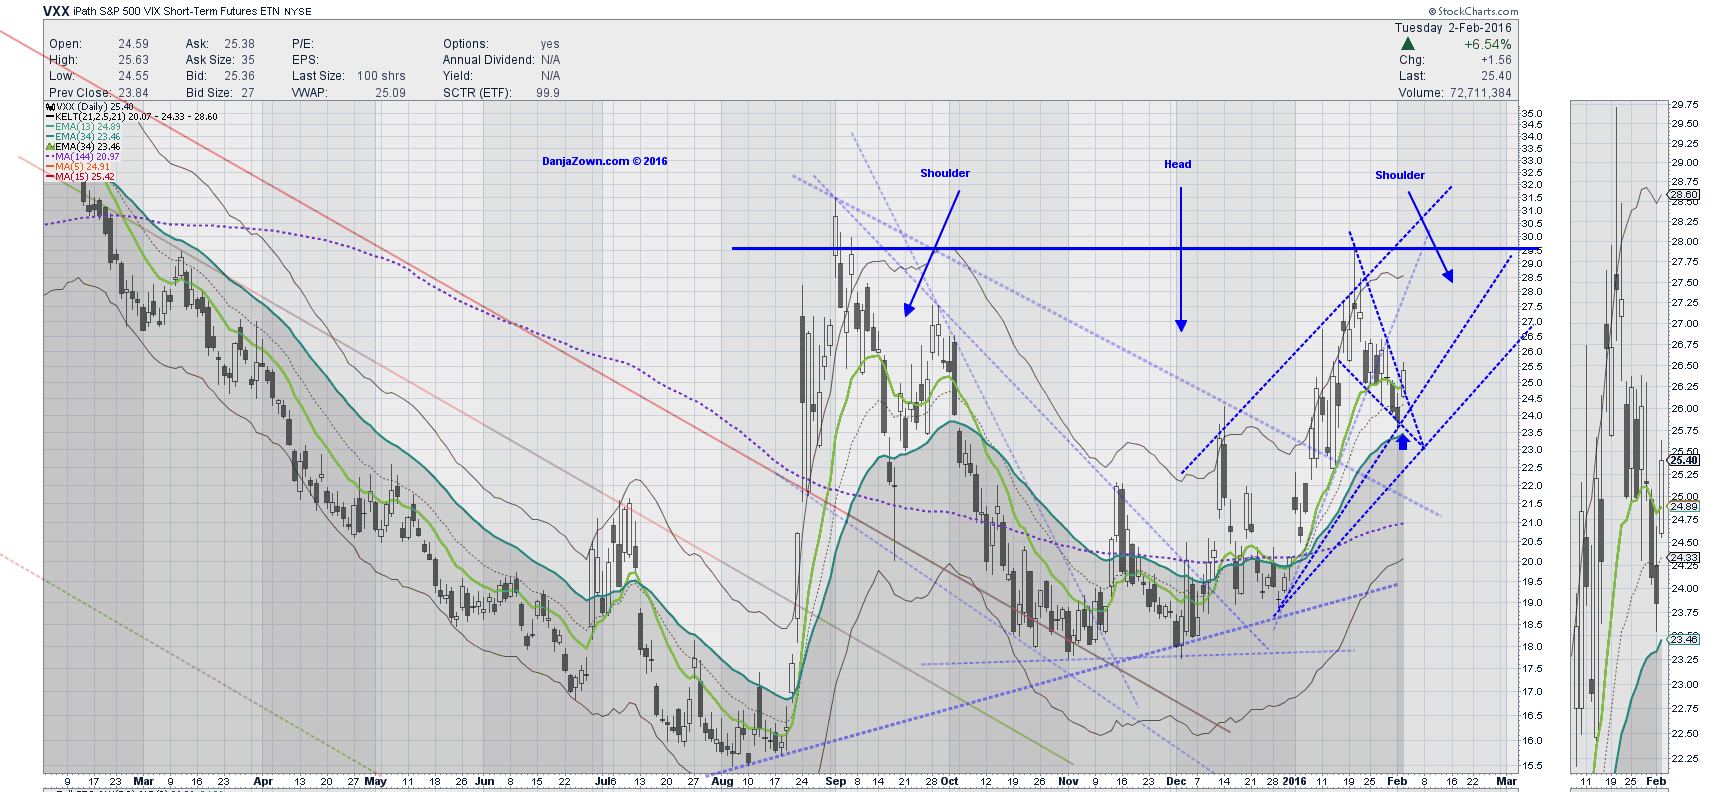Click the 30.0 price axis label
Viewport: 1715px width, 792px height.
tap(1531, 238)
